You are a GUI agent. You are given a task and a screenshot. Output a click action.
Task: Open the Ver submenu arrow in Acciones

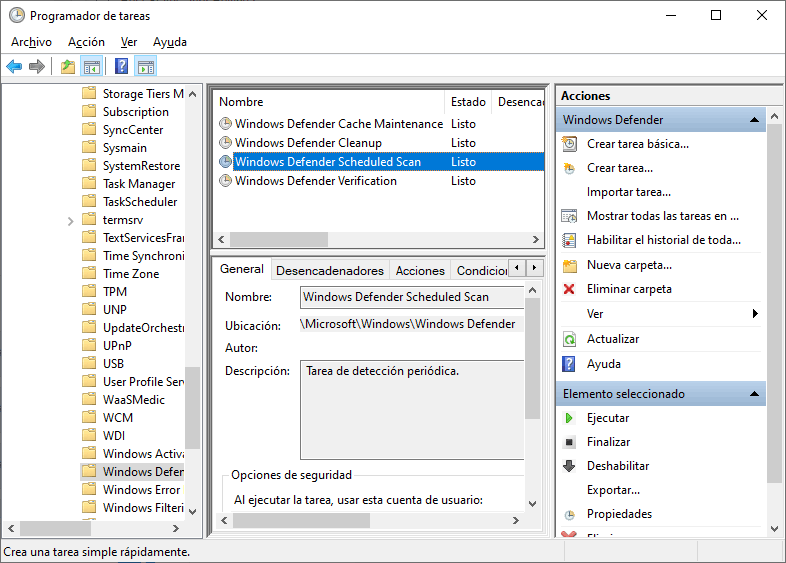tap(755, 314)
